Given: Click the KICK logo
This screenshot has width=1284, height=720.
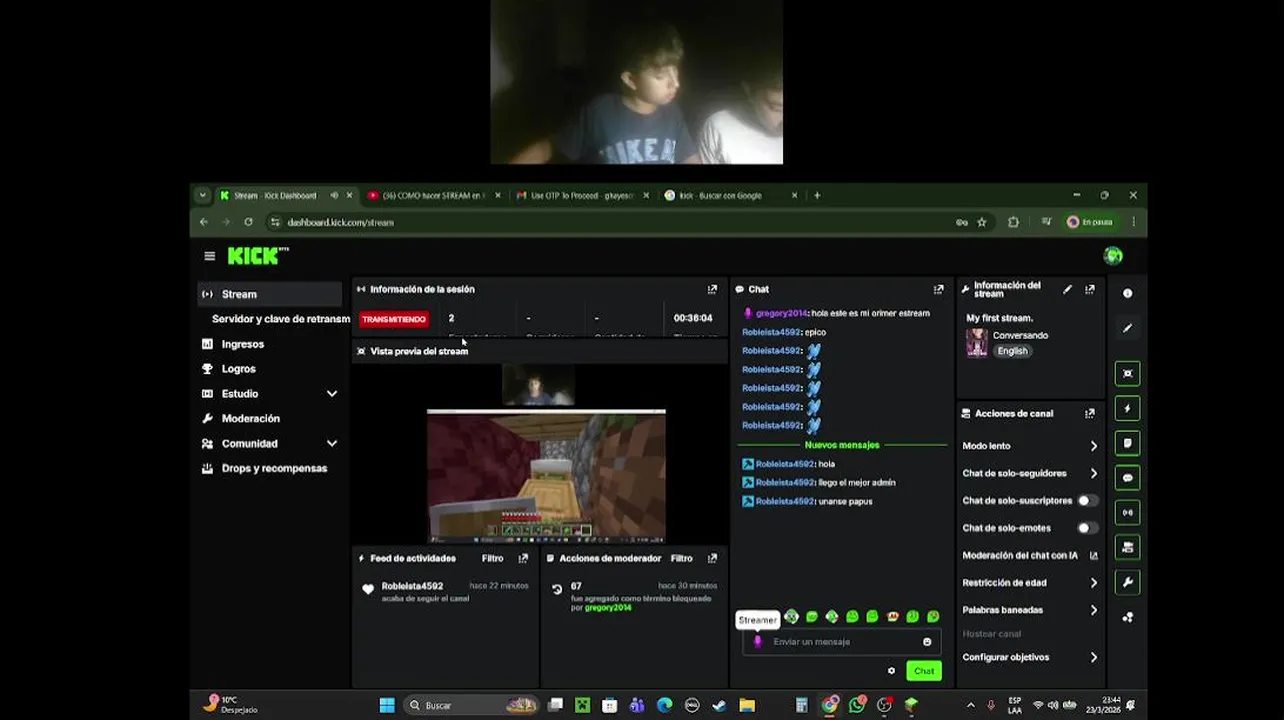Looking at the screenshot, I should pos(258,256).
